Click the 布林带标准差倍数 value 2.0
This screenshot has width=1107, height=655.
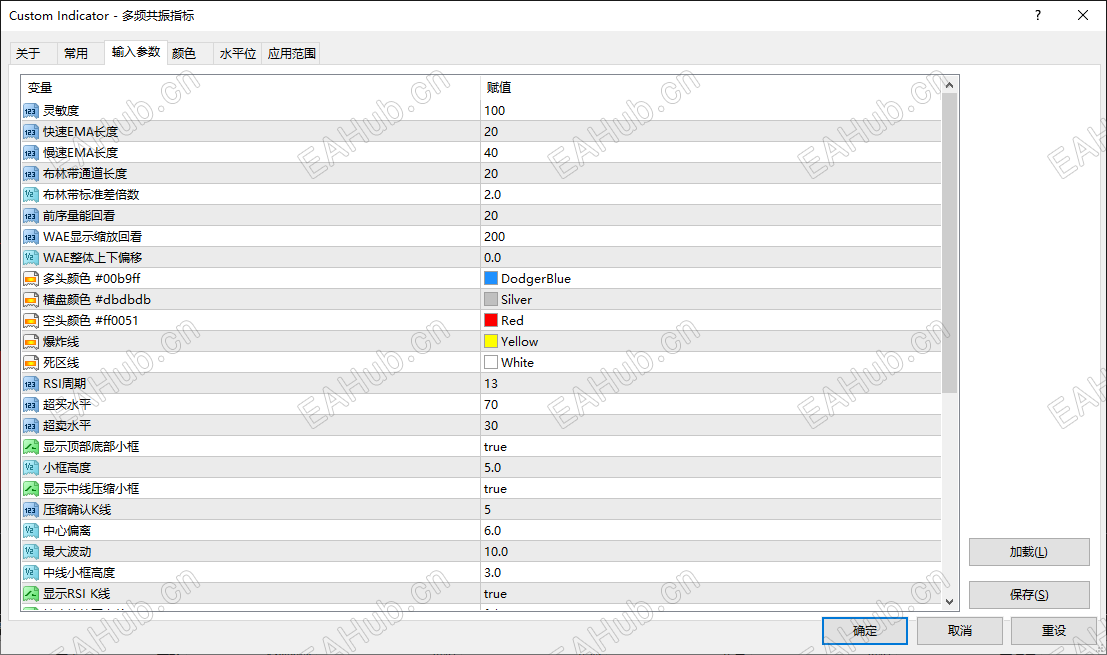point(493,195)
